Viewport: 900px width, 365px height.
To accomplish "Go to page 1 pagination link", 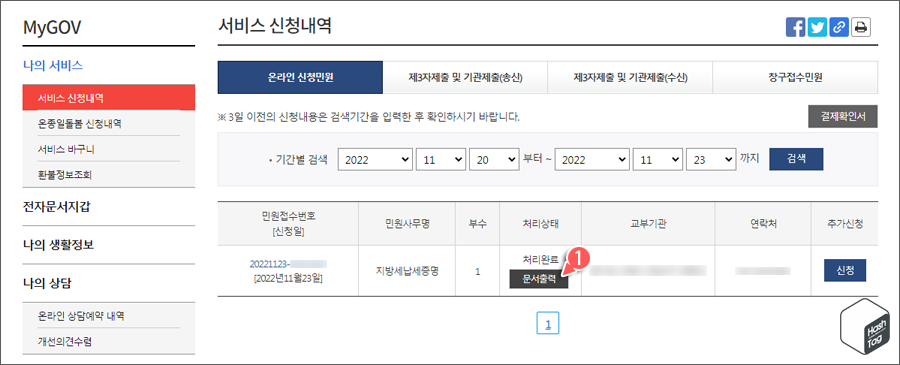I will 548,324.
